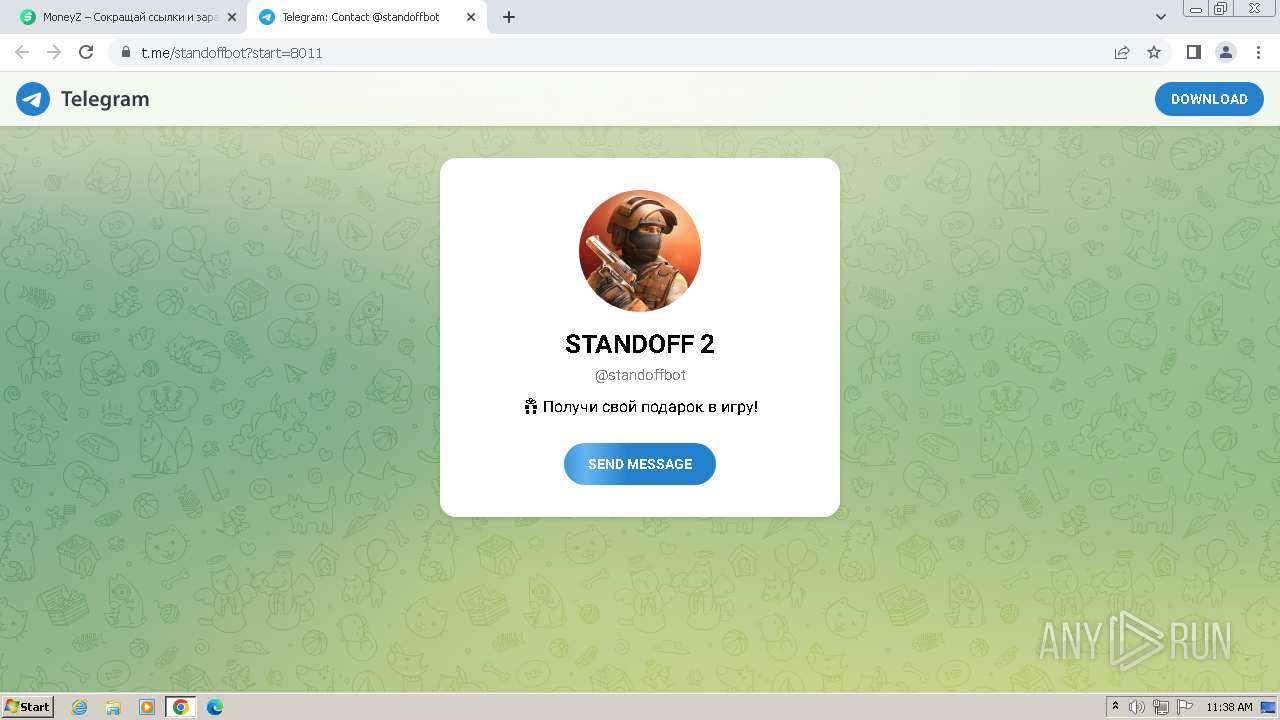Open the Chrome three-dot menu
Screen dimensions: 1280x720
click(1256, 52)
